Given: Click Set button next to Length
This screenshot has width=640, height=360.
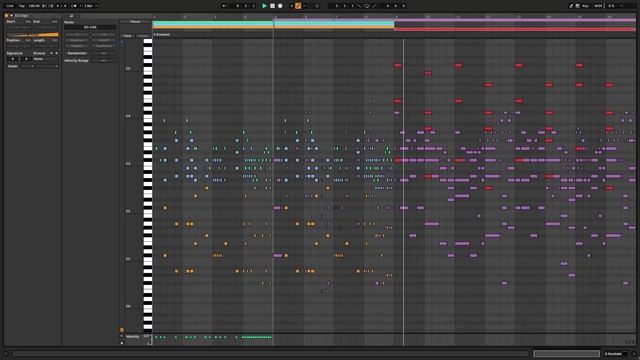Looking at the screenshot, I should point(55,40).
